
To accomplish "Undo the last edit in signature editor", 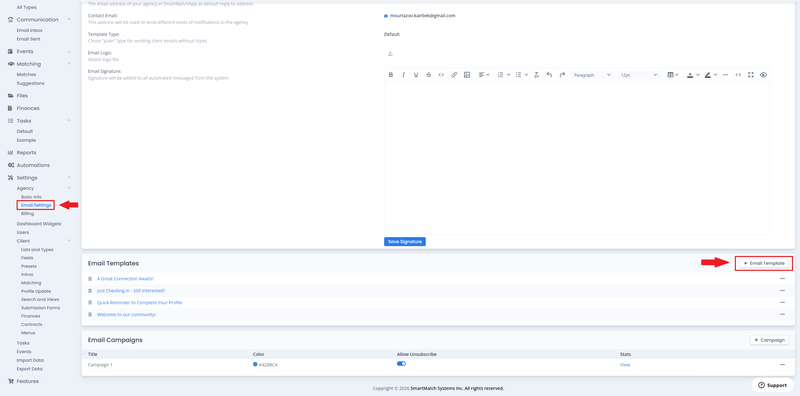I will [x=549, y=75].
